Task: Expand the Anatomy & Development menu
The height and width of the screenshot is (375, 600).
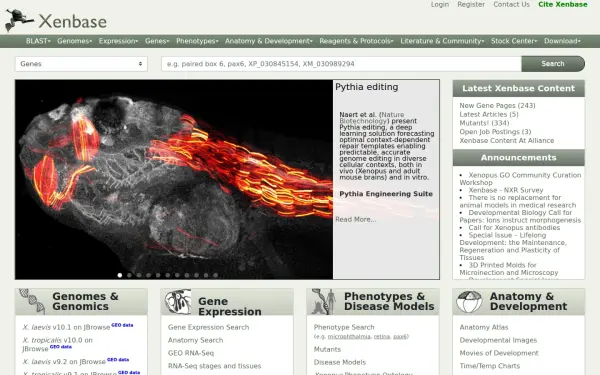Action: 269,41
